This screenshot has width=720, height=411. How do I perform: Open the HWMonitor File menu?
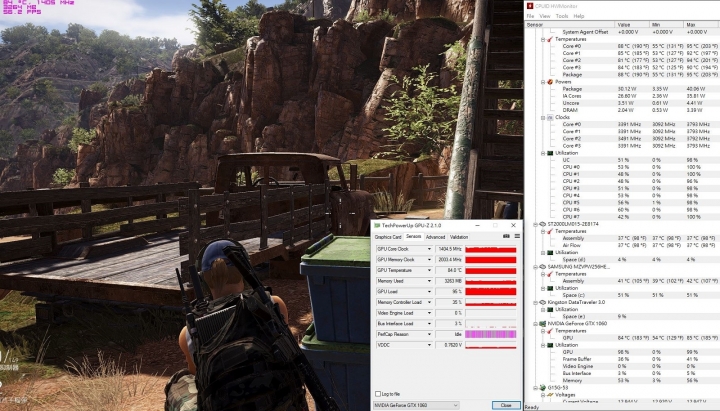point(530,16)
